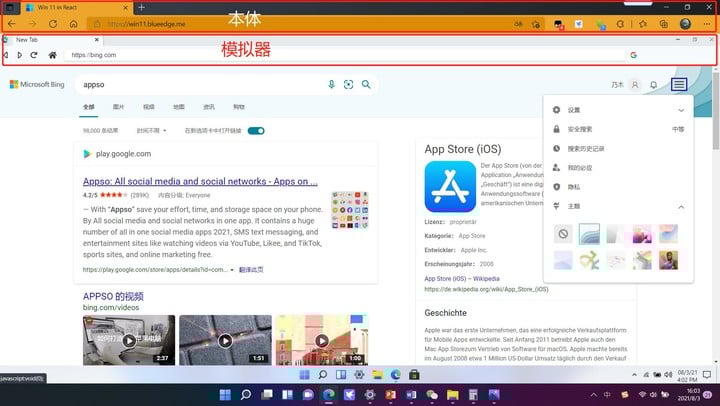This screenshot has width=720, height=406.
Task: Switch to the 图片 search tab
Action: (x=118, y=107)
